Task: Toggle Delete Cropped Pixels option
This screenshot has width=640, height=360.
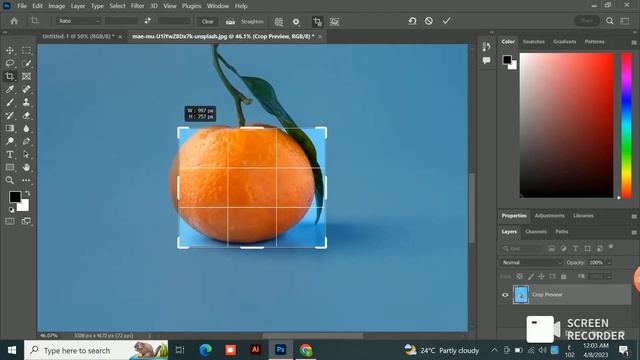Action: [x=317, y=22]
